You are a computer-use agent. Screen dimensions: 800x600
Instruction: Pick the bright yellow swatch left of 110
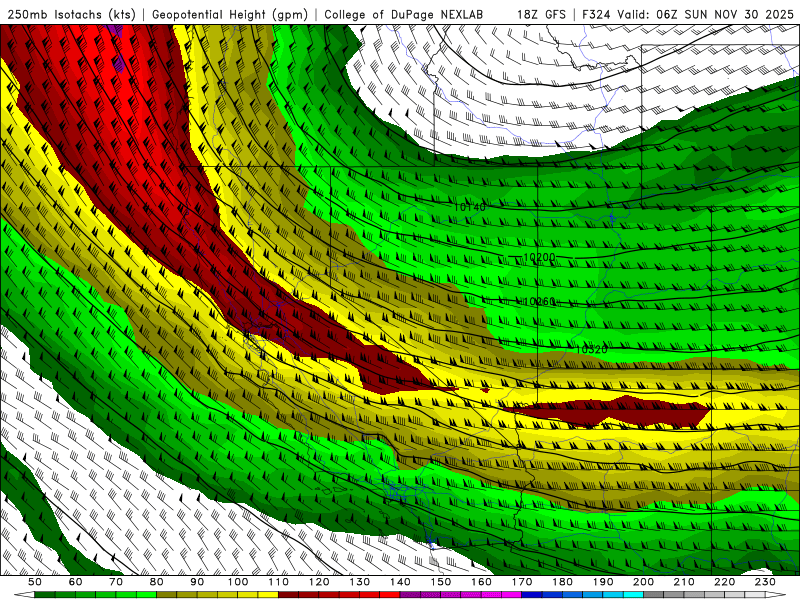(268, 595)
